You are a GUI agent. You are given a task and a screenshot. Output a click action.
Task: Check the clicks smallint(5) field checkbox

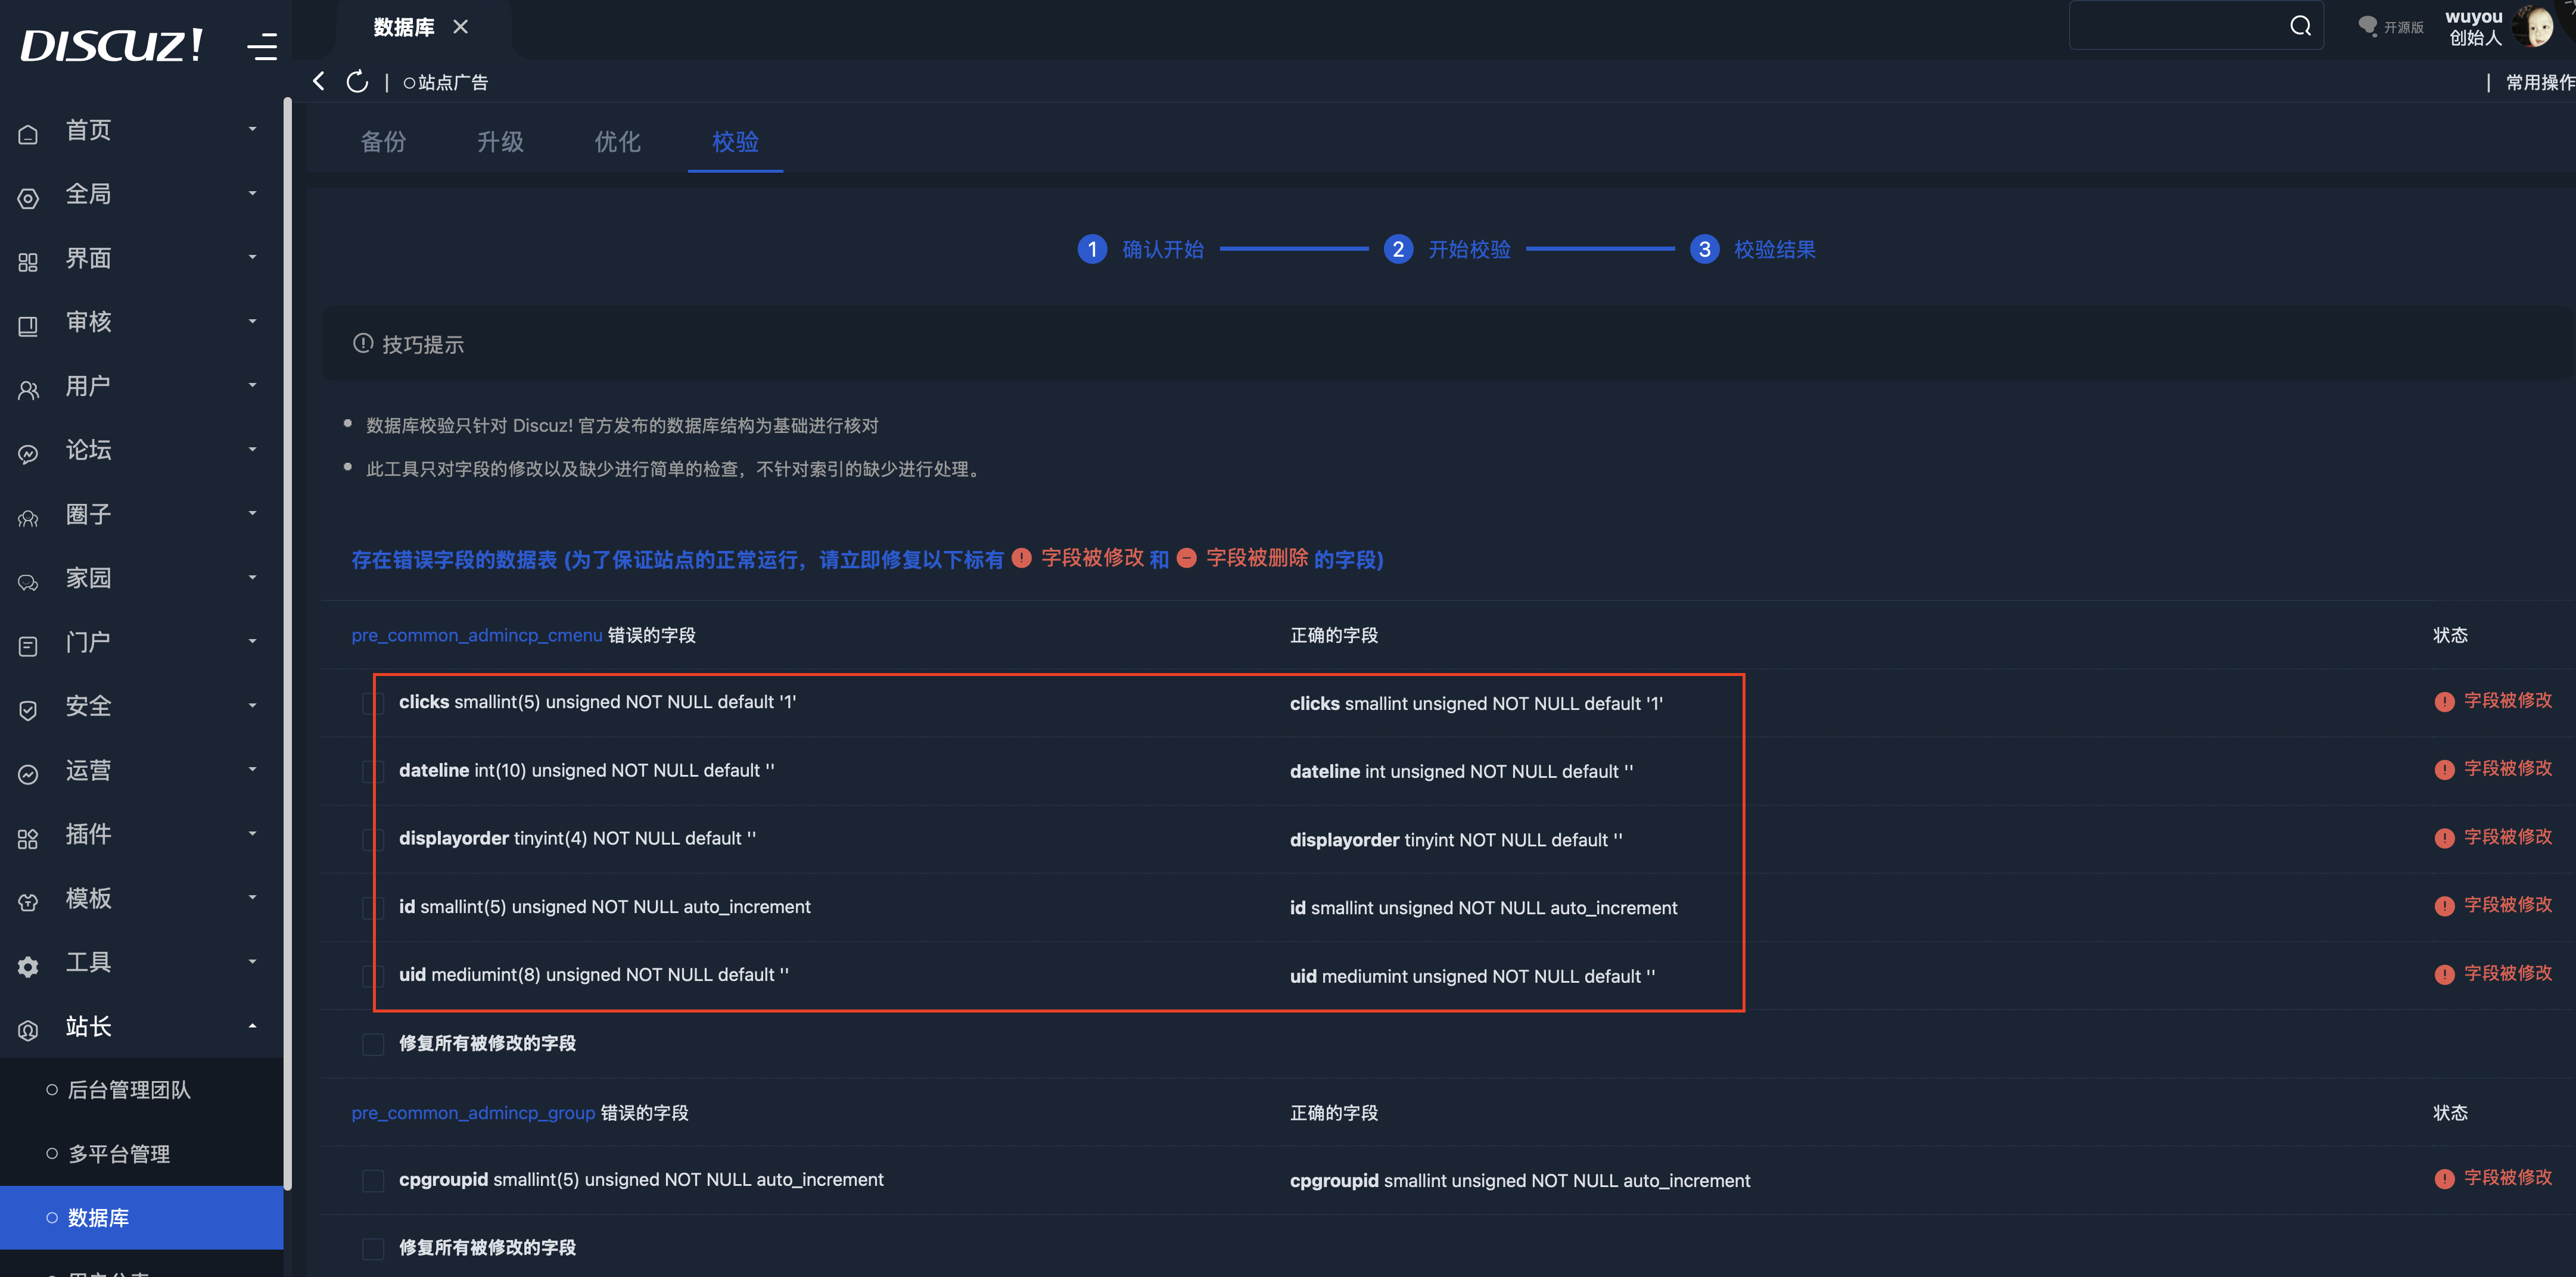(x=373, y=703)
